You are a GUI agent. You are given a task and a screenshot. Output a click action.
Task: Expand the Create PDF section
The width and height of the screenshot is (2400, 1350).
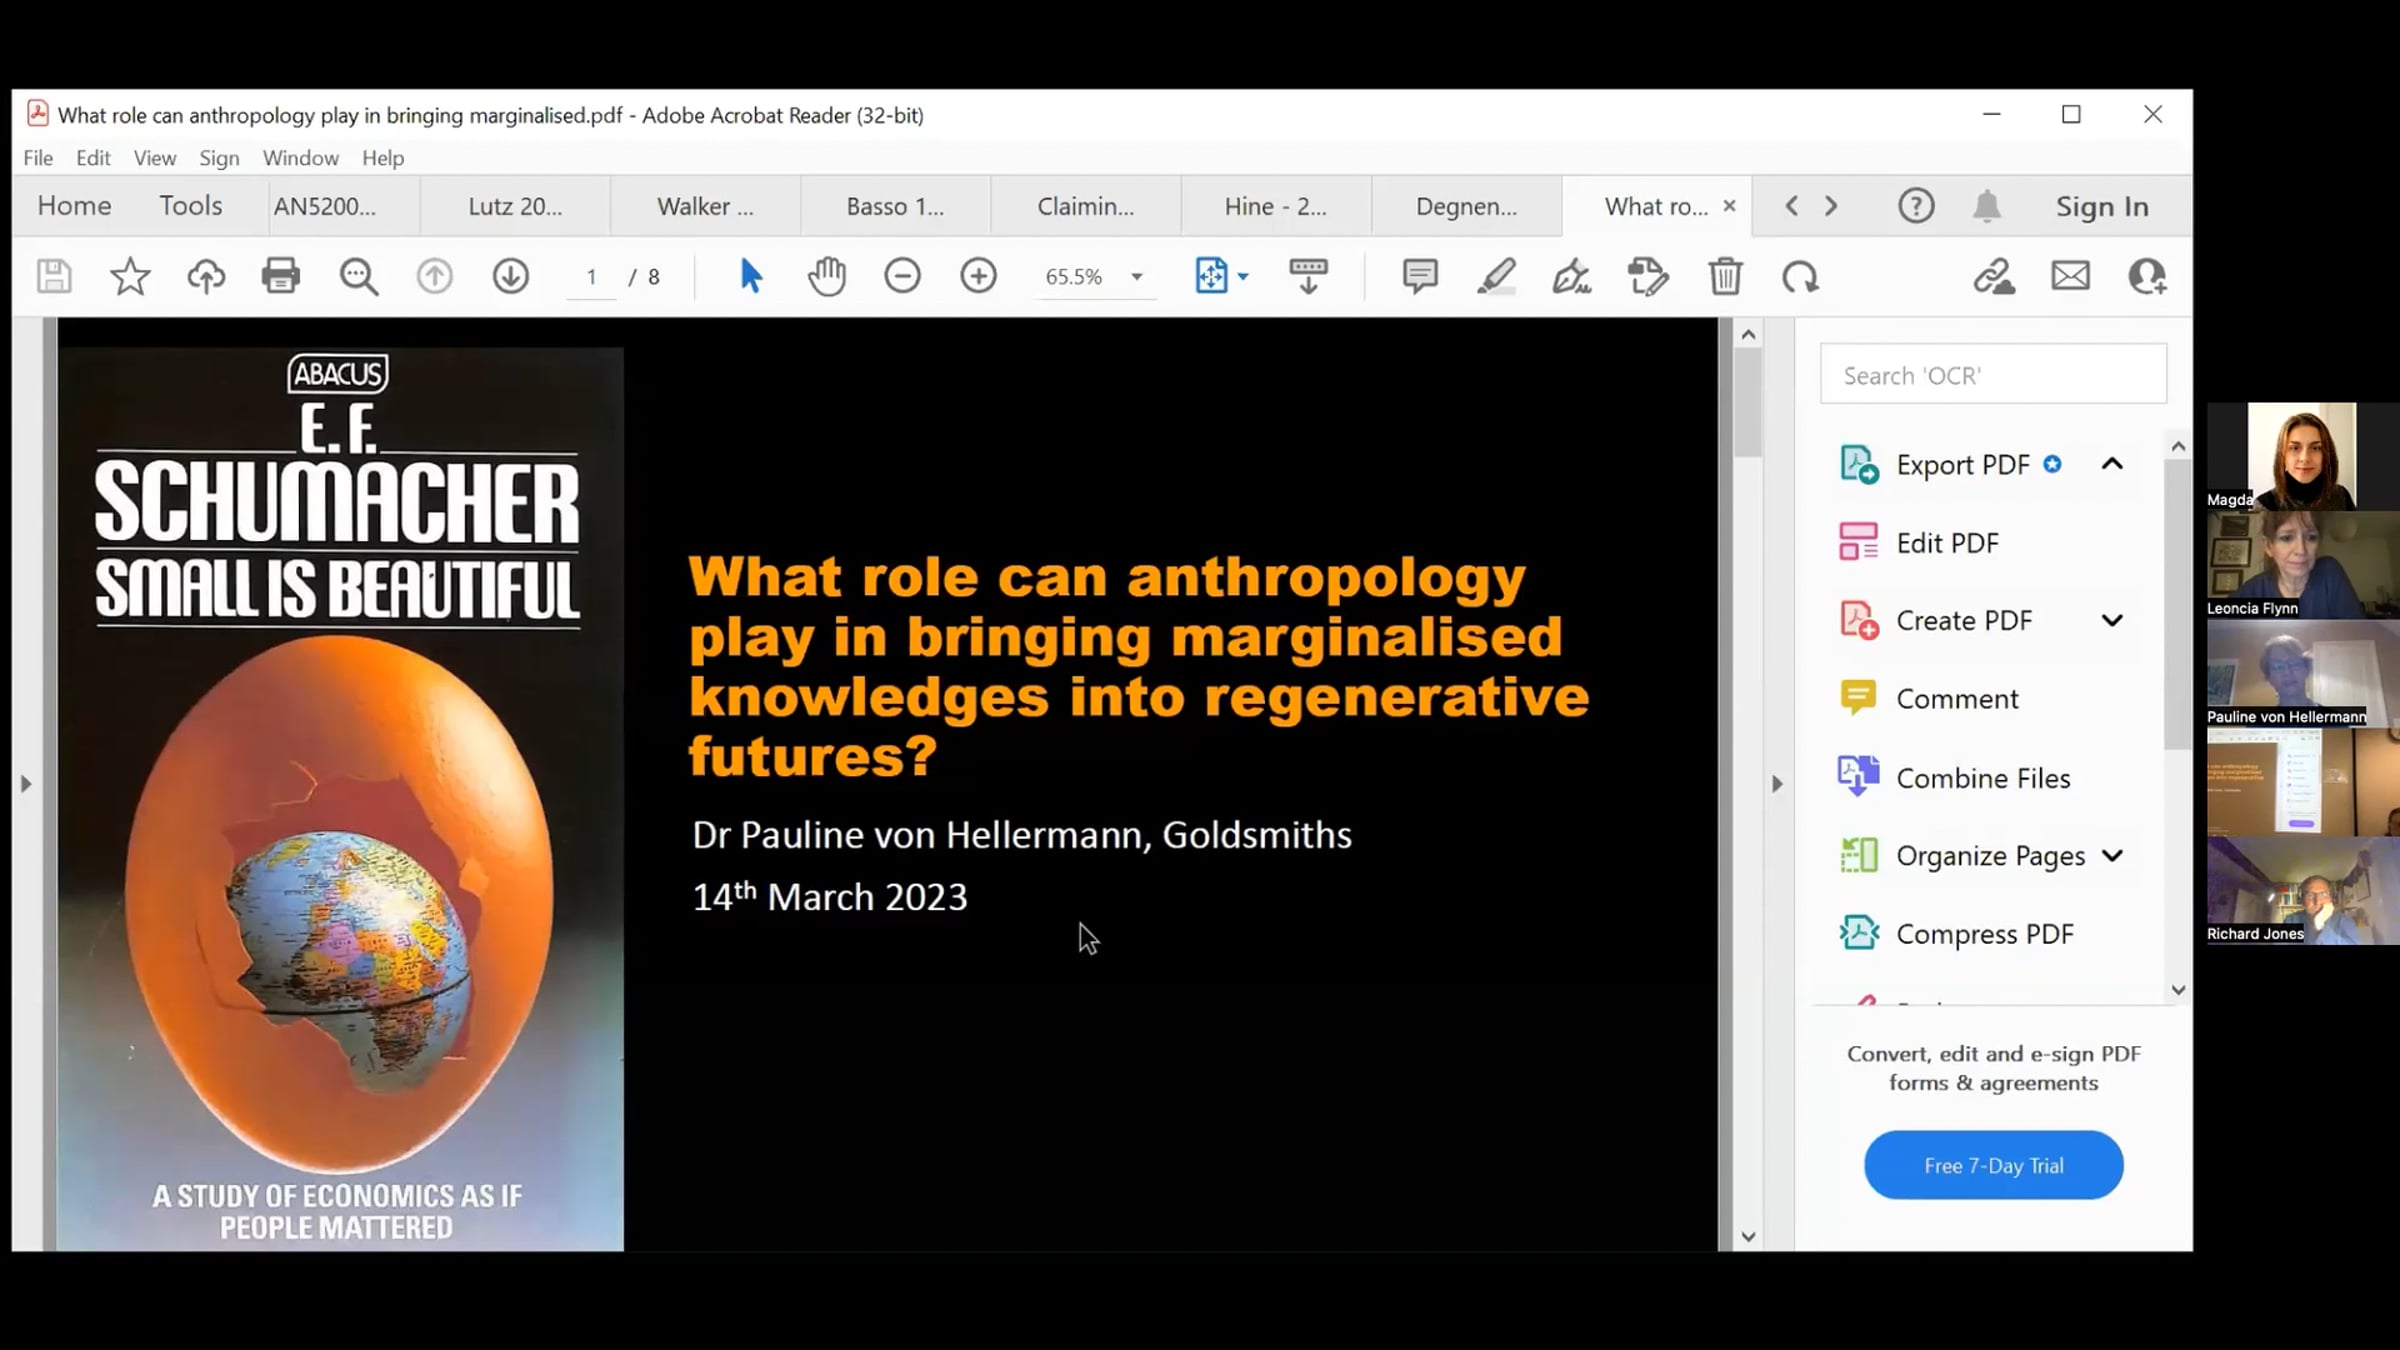2112,620
